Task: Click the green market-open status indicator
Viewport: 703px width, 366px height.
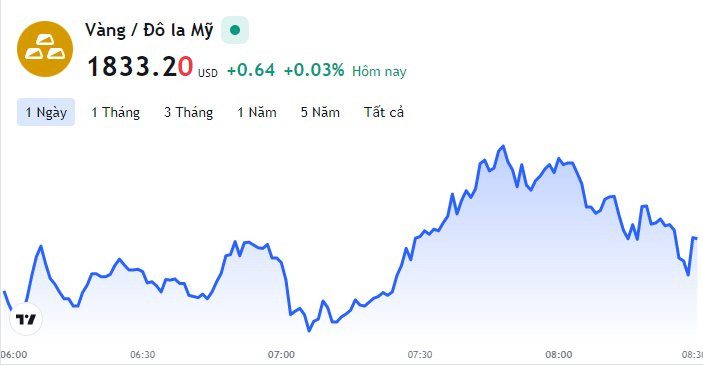Action: tap(235, 30)
